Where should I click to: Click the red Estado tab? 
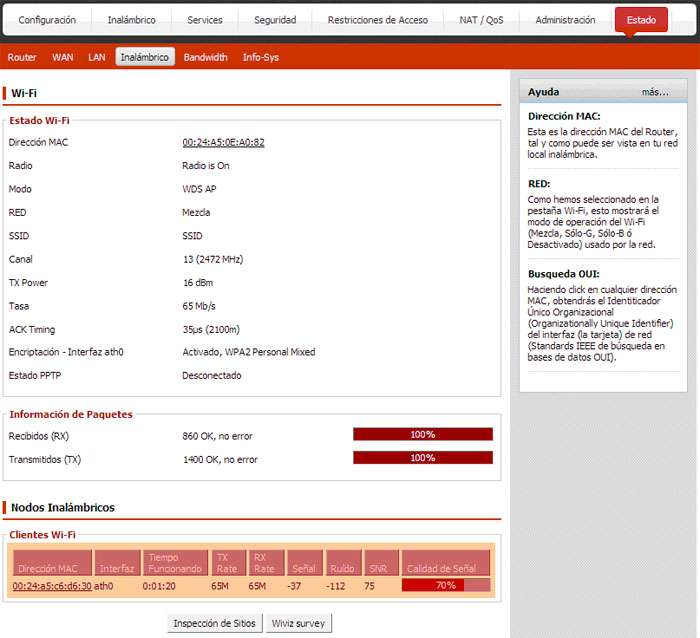tap(641, 20)
